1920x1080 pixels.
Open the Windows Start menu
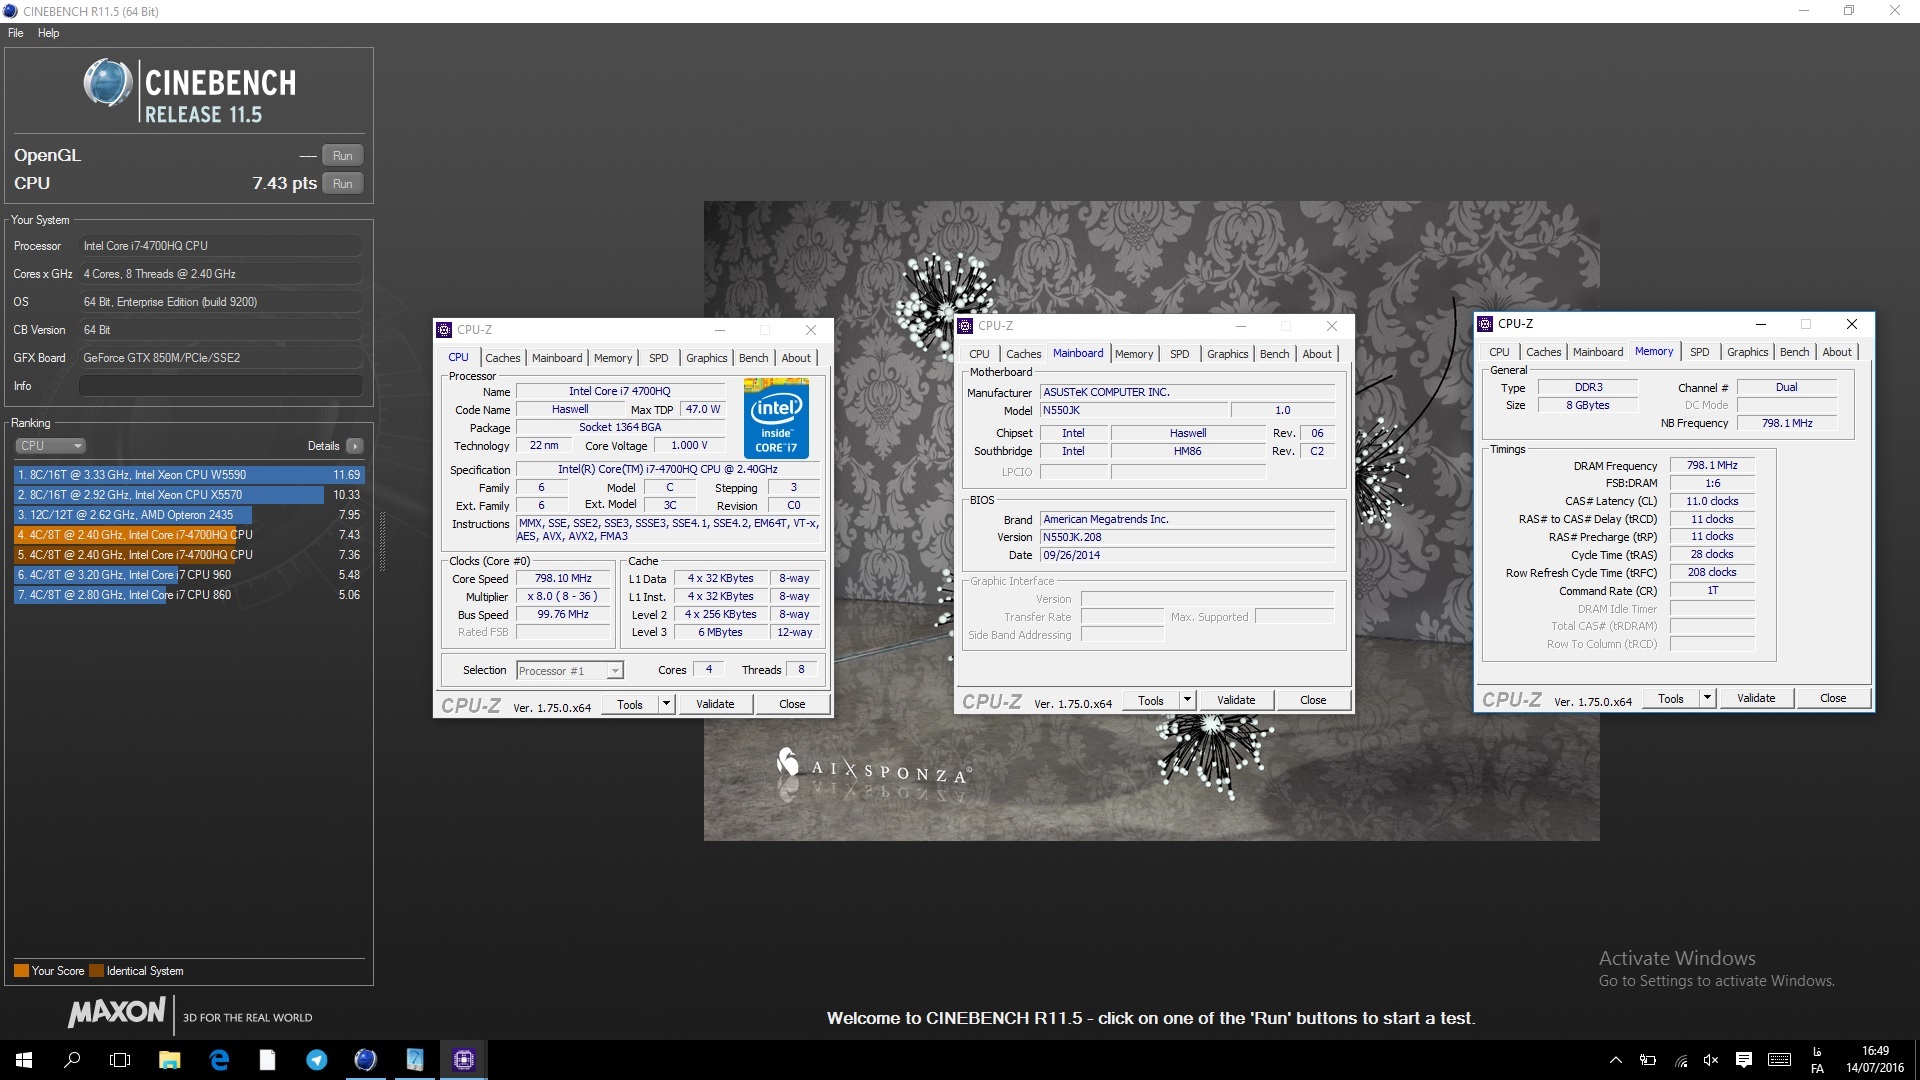pos(24,1060)
